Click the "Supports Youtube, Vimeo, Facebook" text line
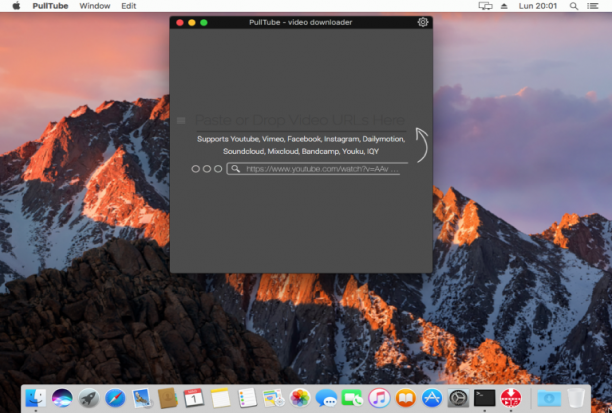The image size is (612, 413). 301,139
